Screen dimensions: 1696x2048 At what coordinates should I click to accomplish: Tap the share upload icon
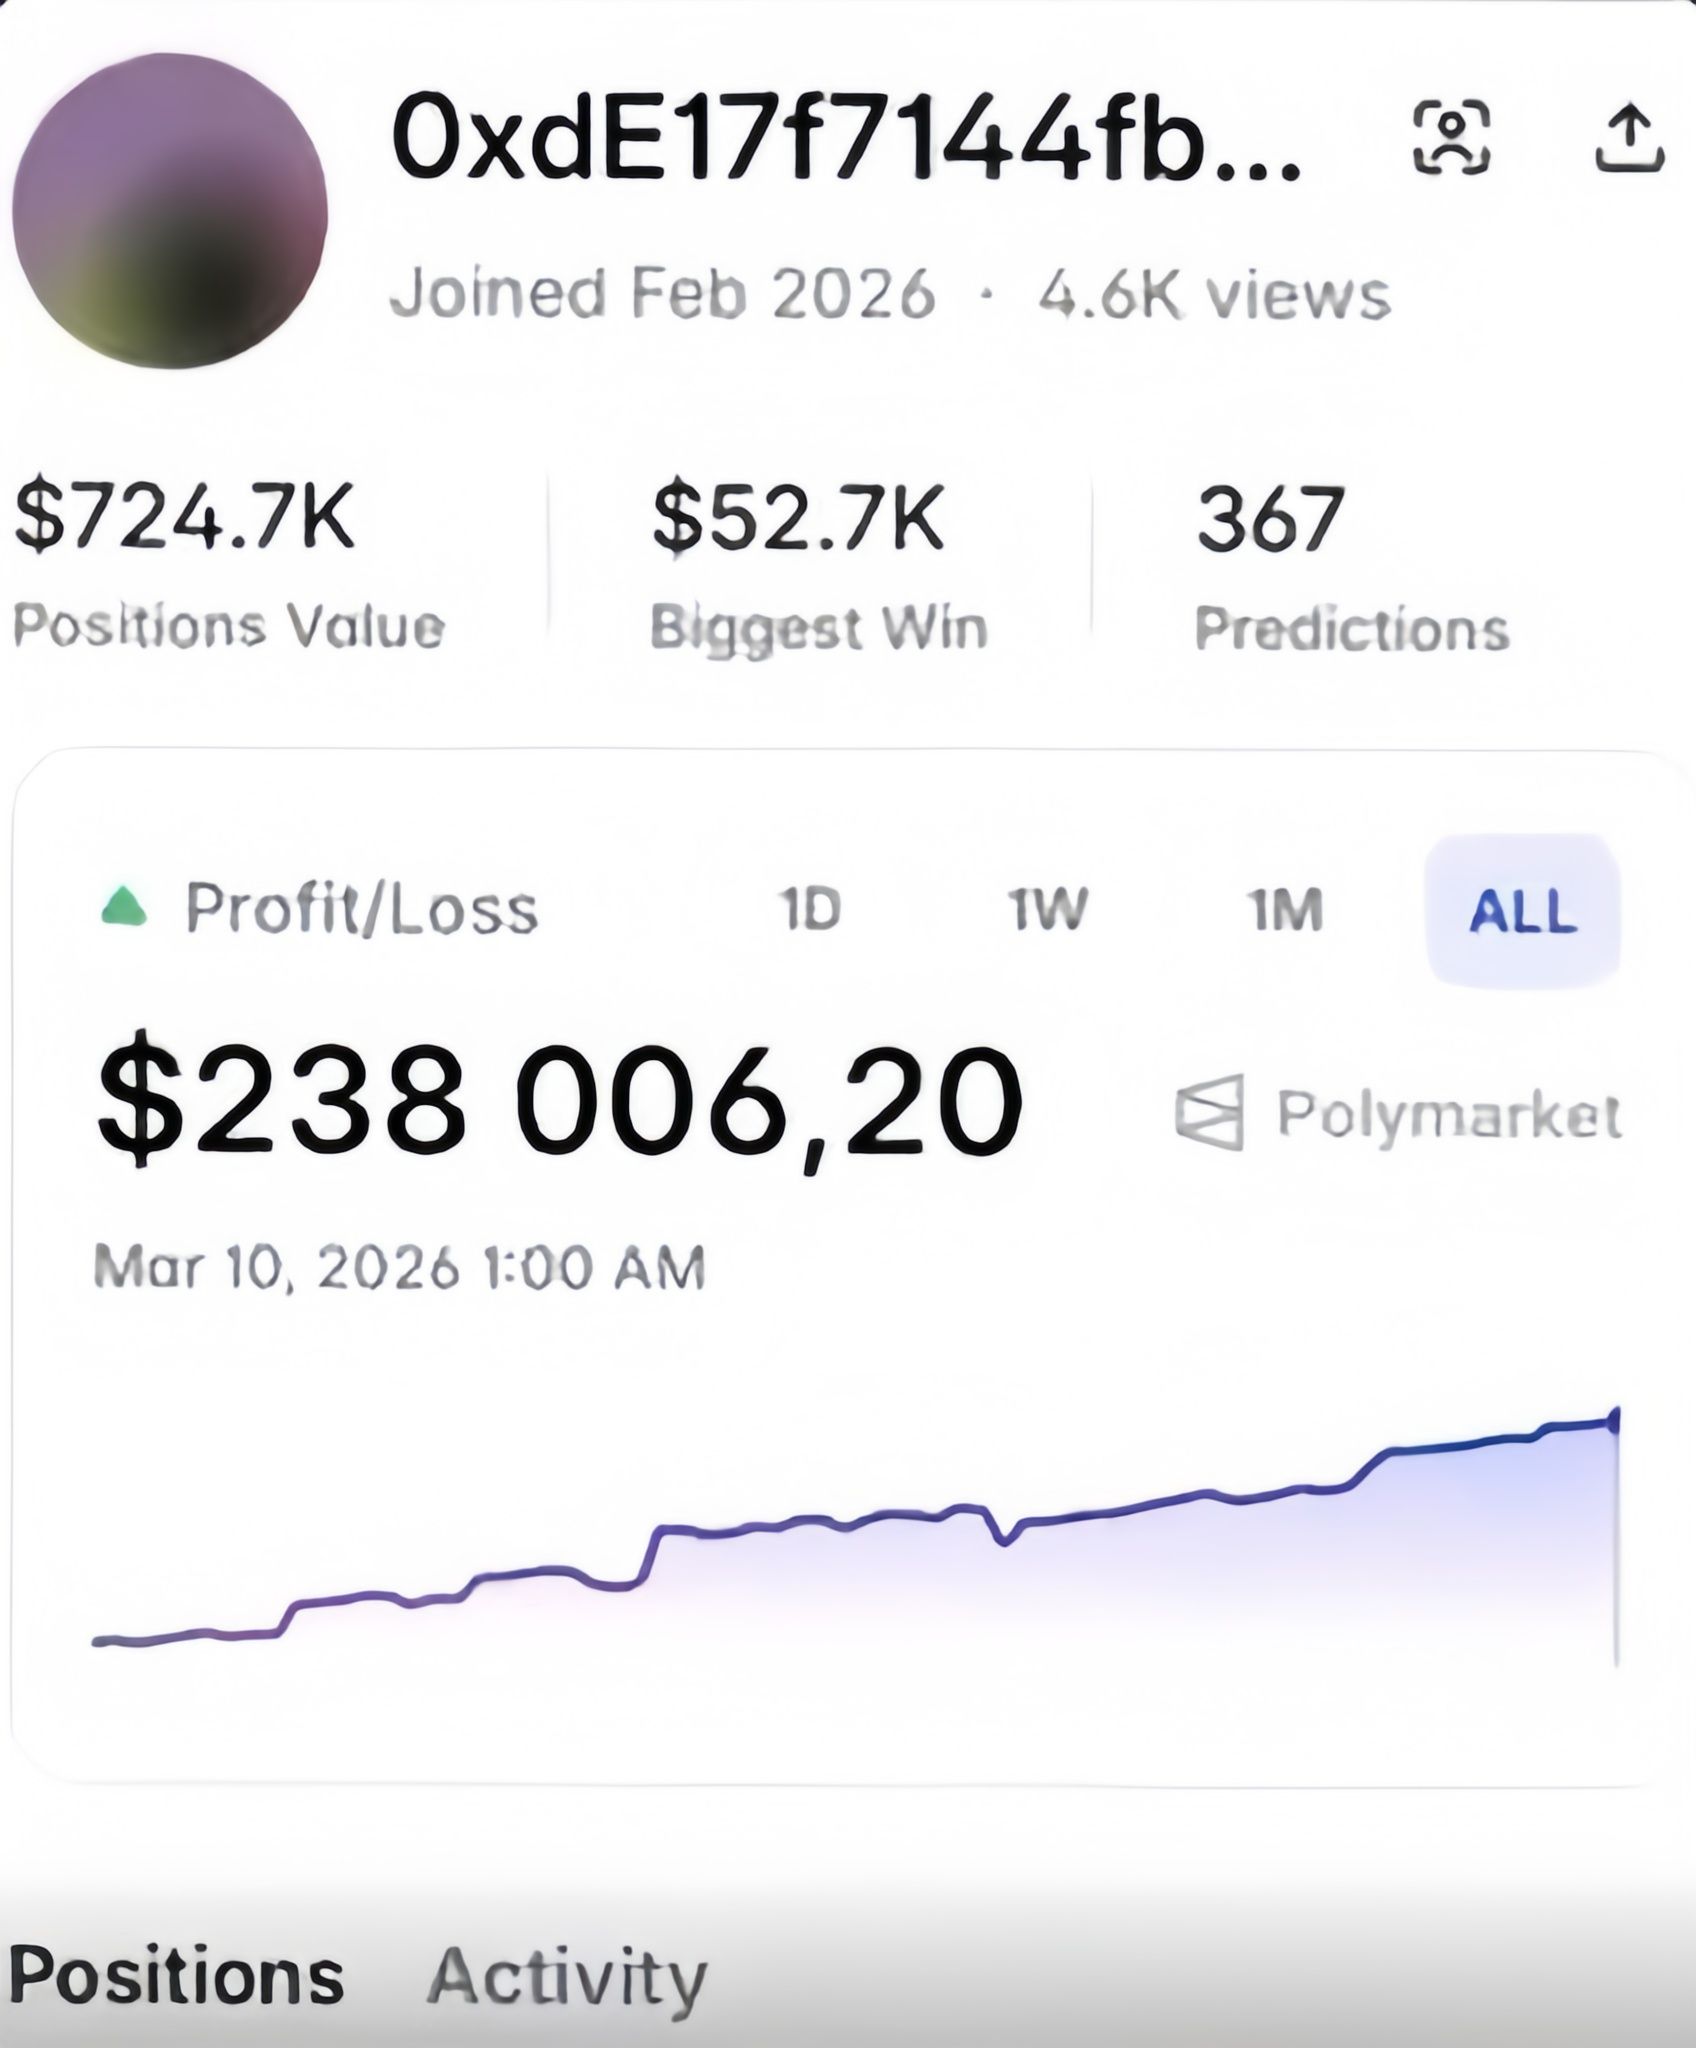point(1628,137)
